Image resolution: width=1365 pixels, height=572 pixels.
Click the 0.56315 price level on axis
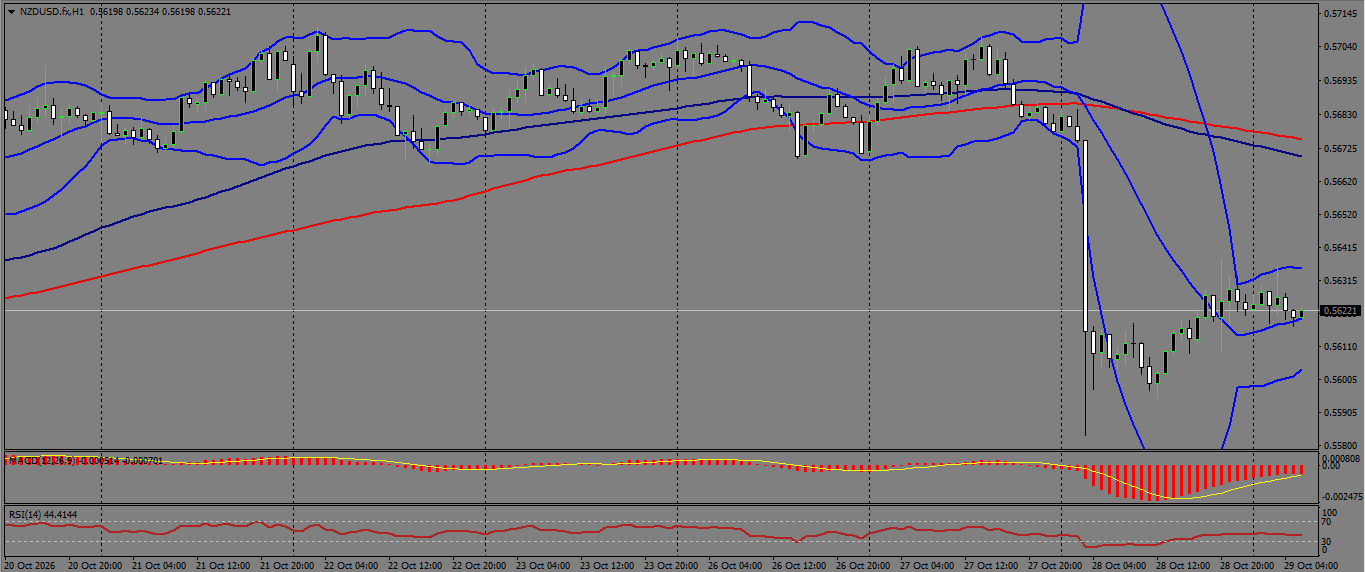click(x=1340, y=281)
